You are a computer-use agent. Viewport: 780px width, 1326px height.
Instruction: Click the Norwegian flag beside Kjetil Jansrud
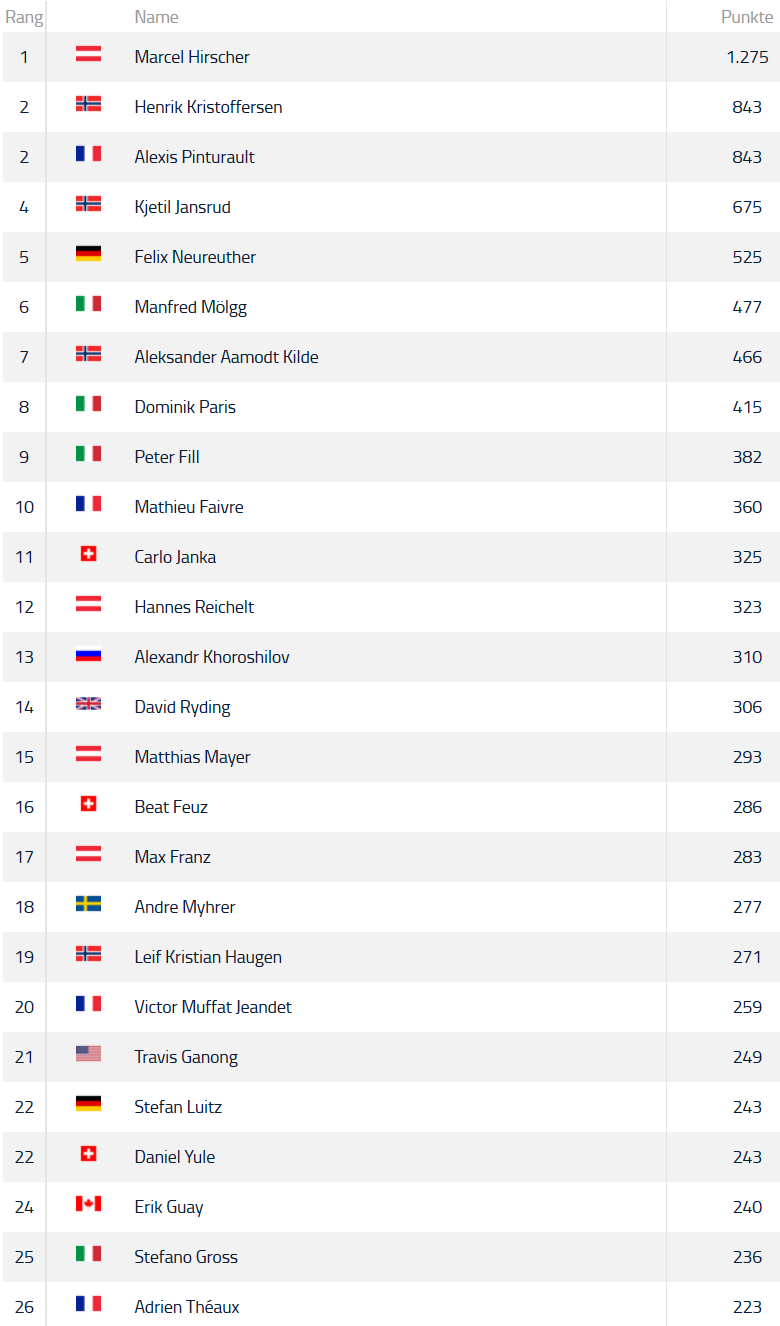pos(88,205)
